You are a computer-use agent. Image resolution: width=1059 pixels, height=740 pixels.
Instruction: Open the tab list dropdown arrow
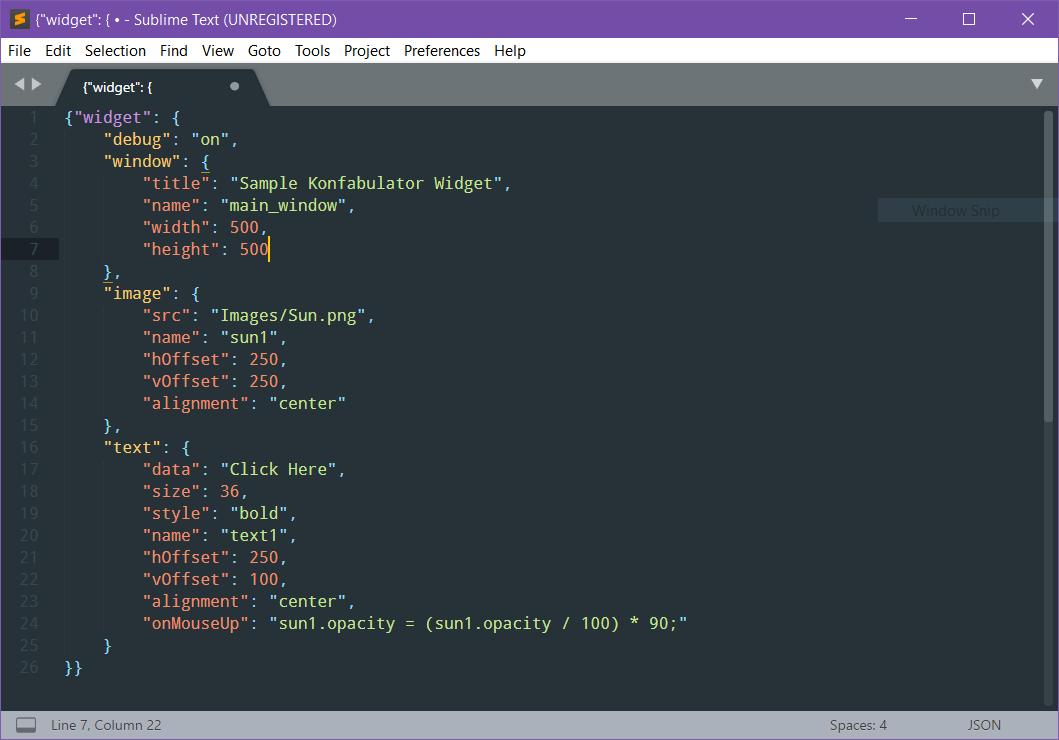pos(1037,84)
